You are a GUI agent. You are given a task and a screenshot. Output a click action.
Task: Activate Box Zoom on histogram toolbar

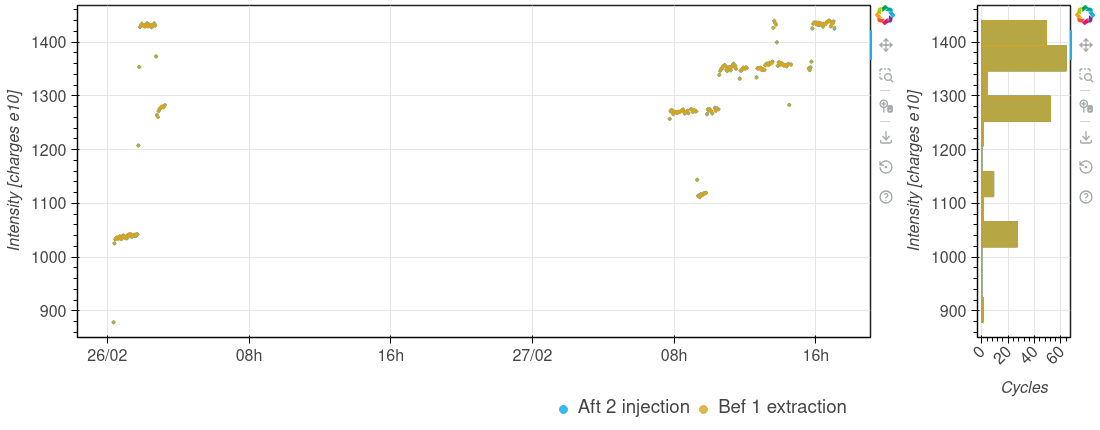[1085, 75]
